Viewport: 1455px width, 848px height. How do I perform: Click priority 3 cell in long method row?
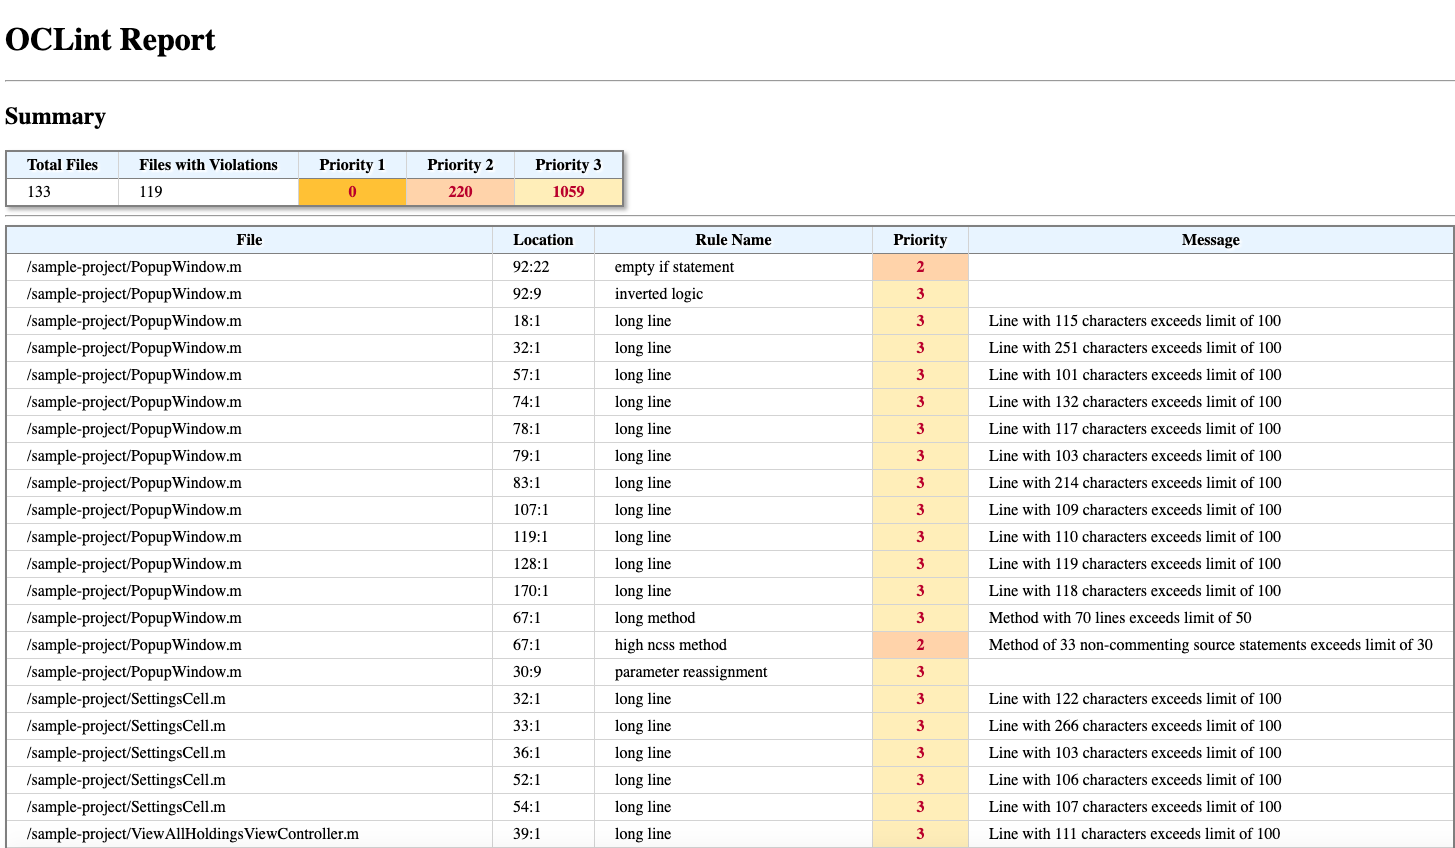pos(920,618)
